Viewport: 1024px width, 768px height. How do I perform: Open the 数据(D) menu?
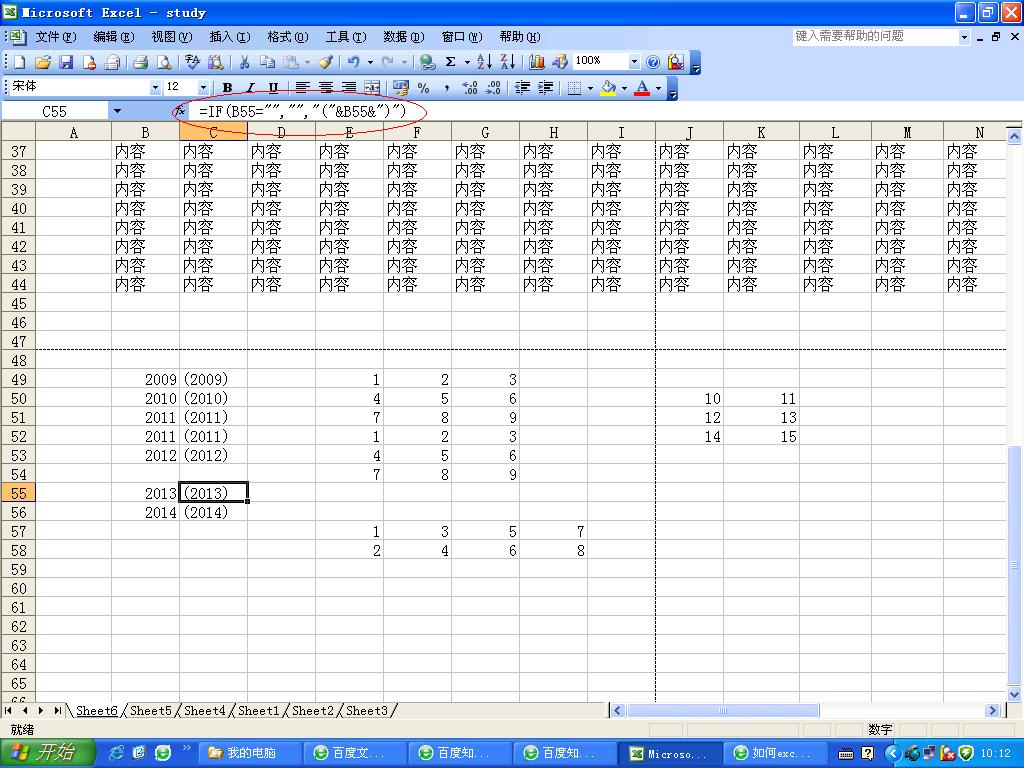(404, 37)
